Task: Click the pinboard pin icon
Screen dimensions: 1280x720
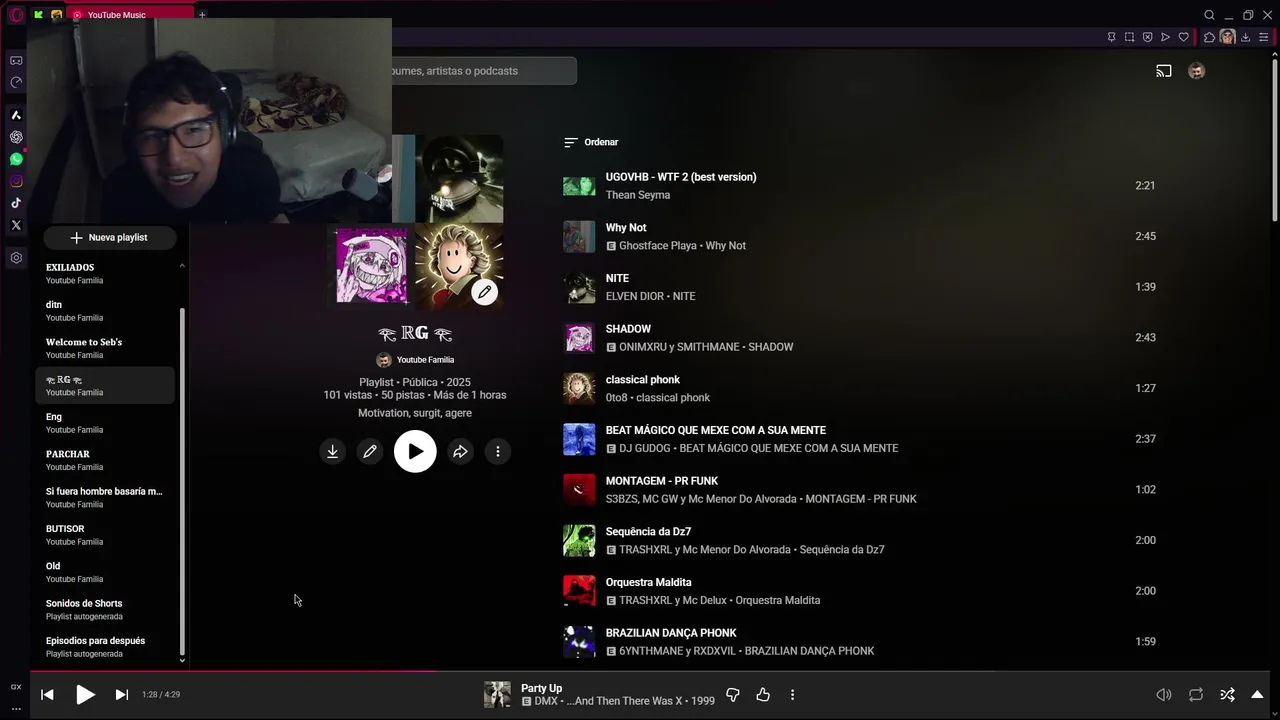Action: pyautogui.click(x=1111, y=37)
